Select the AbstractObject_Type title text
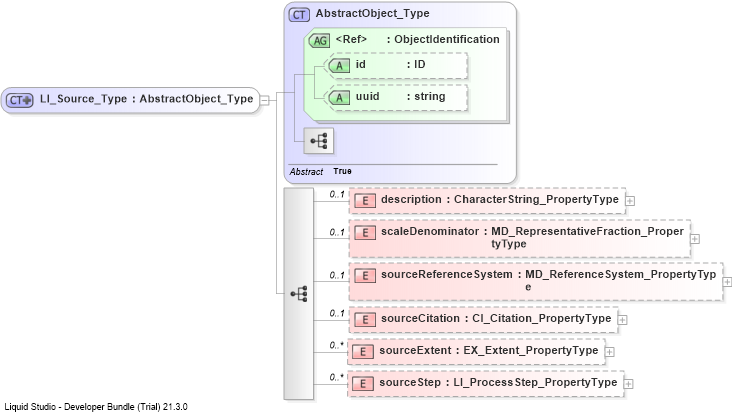732x412 pixels. pos(373,14)
